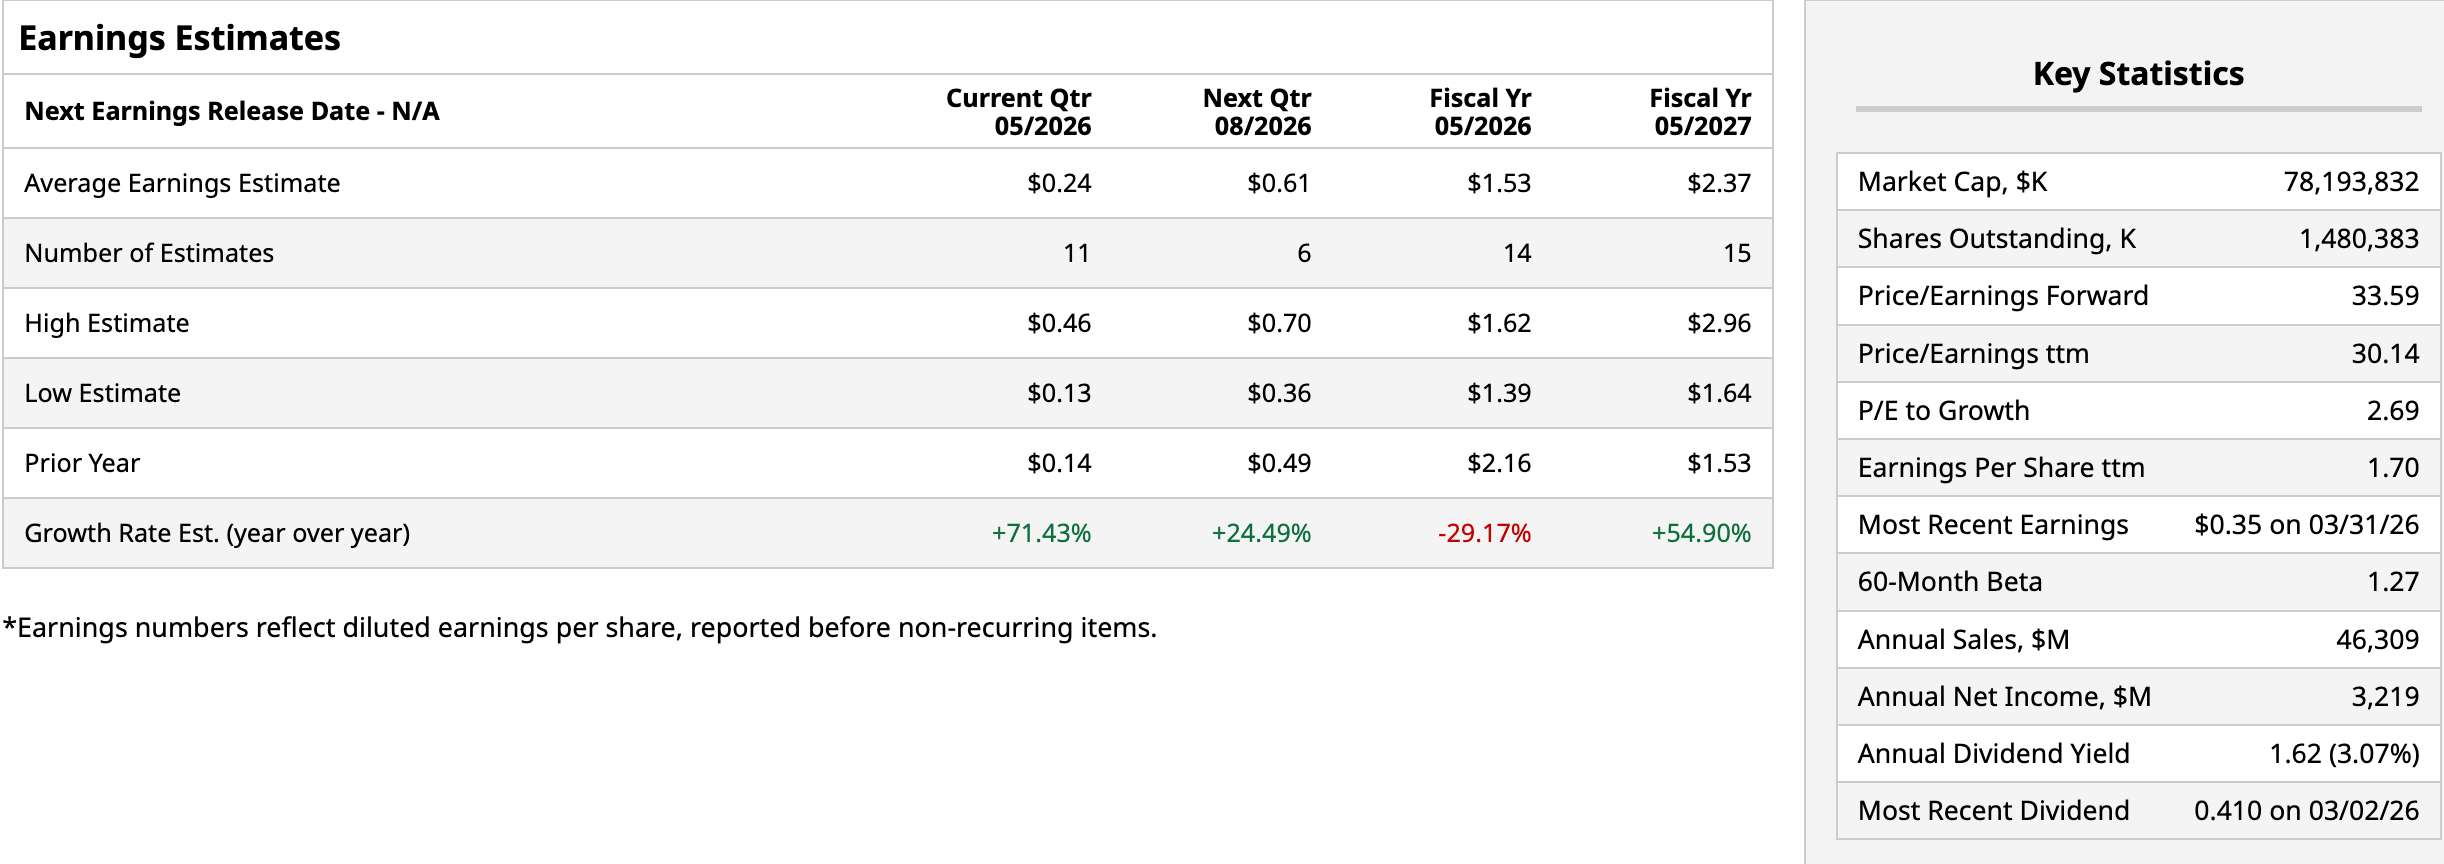Screen dimensions: 2444x864
Task: Select the Current Qtr 05/2026 column header
Action: (x=1018, y=112)
